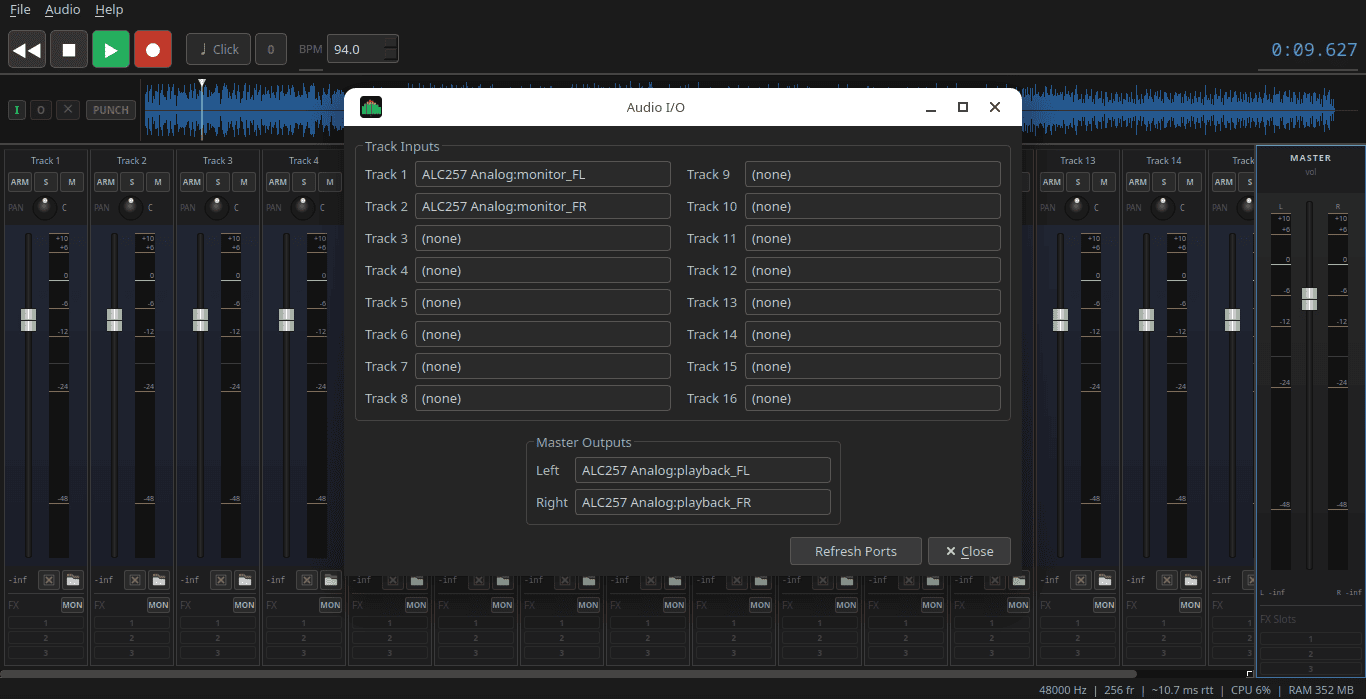
Task: Clear Track 3 audio with the X icon
Action: tap(220, 580)
